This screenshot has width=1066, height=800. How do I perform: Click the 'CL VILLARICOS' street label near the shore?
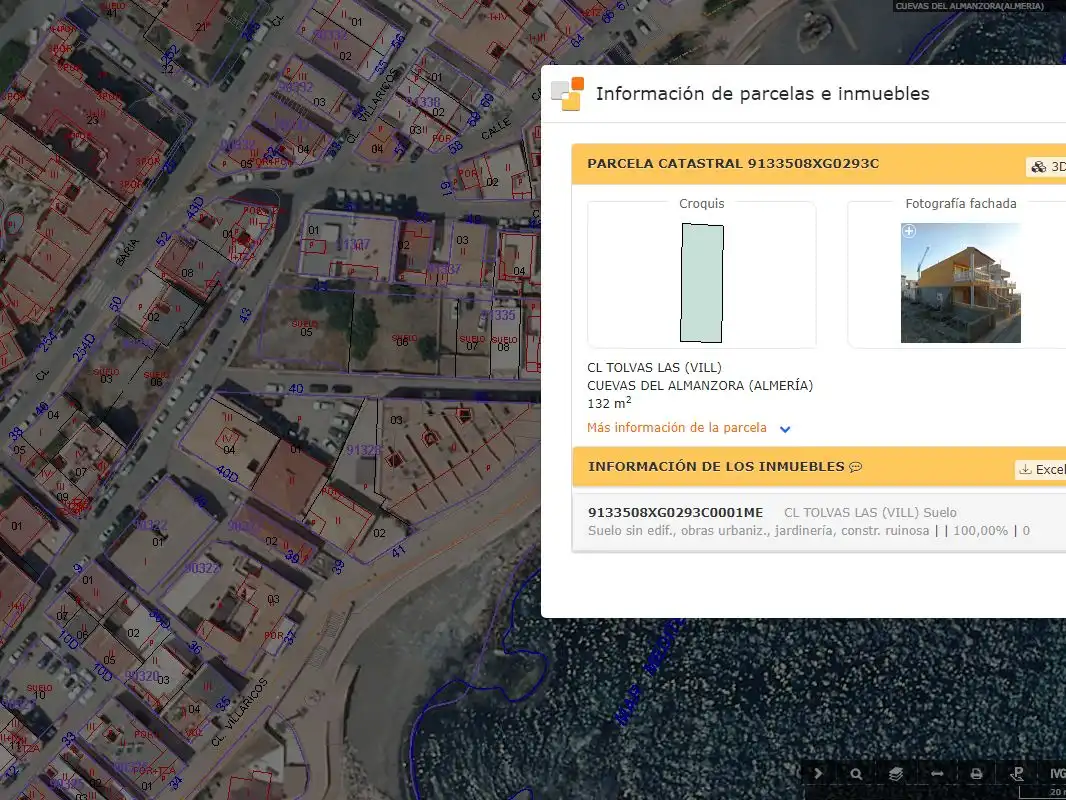tap(239, 712)
